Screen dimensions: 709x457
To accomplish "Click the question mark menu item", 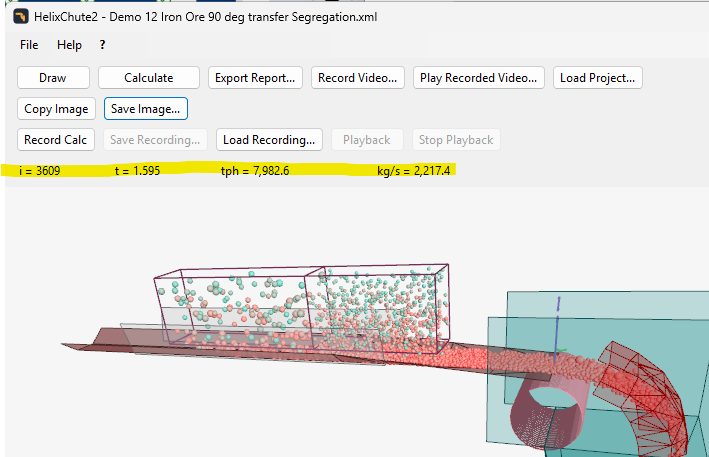I will [102, 45].
